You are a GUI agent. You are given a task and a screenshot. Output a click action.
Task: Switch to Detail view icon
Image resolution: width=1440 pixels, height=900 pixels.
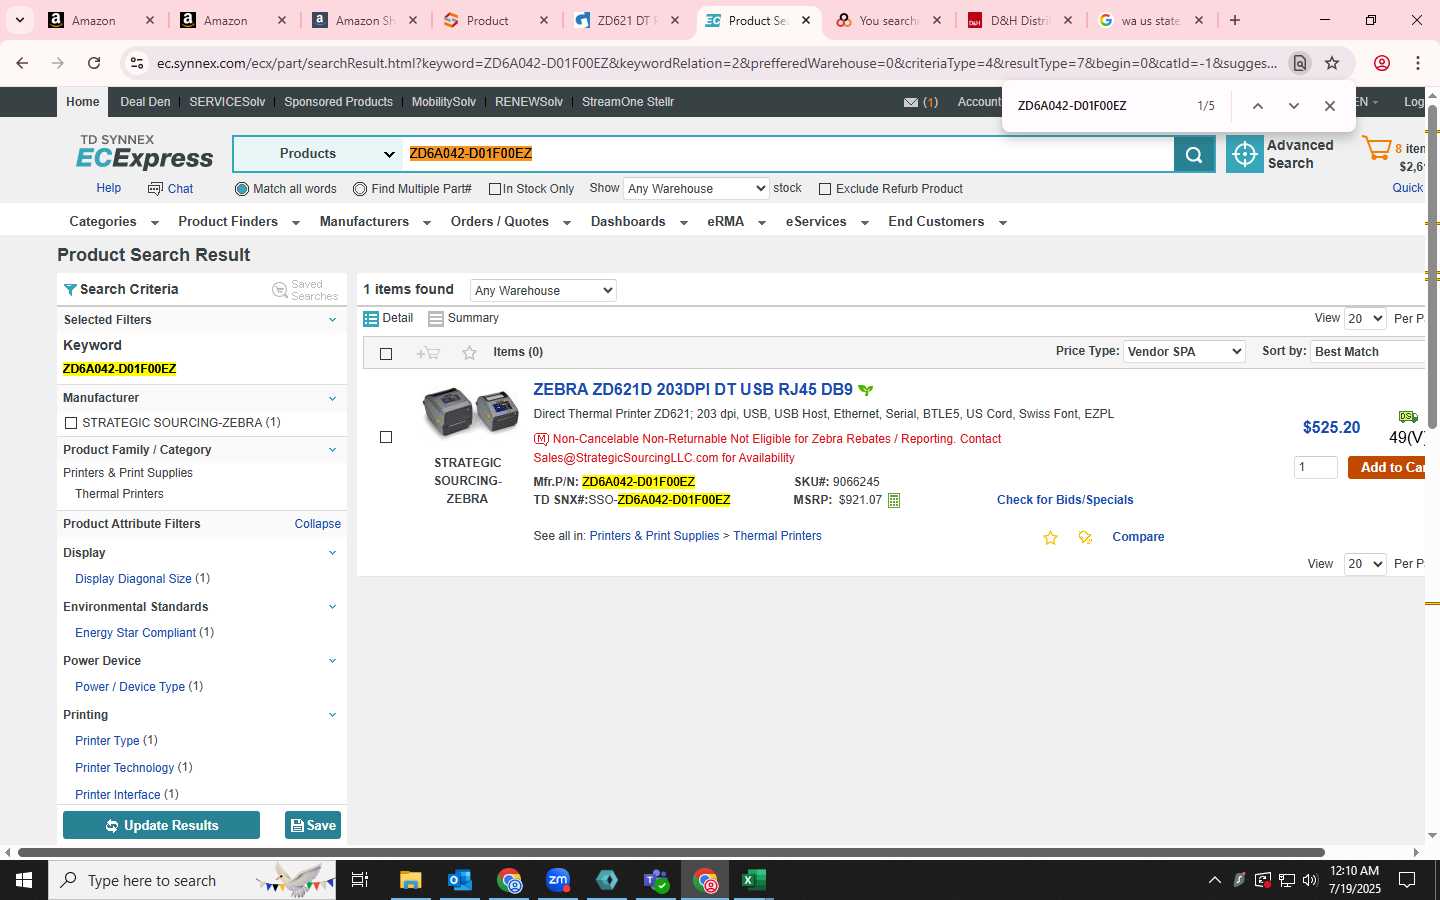(371, 319)
